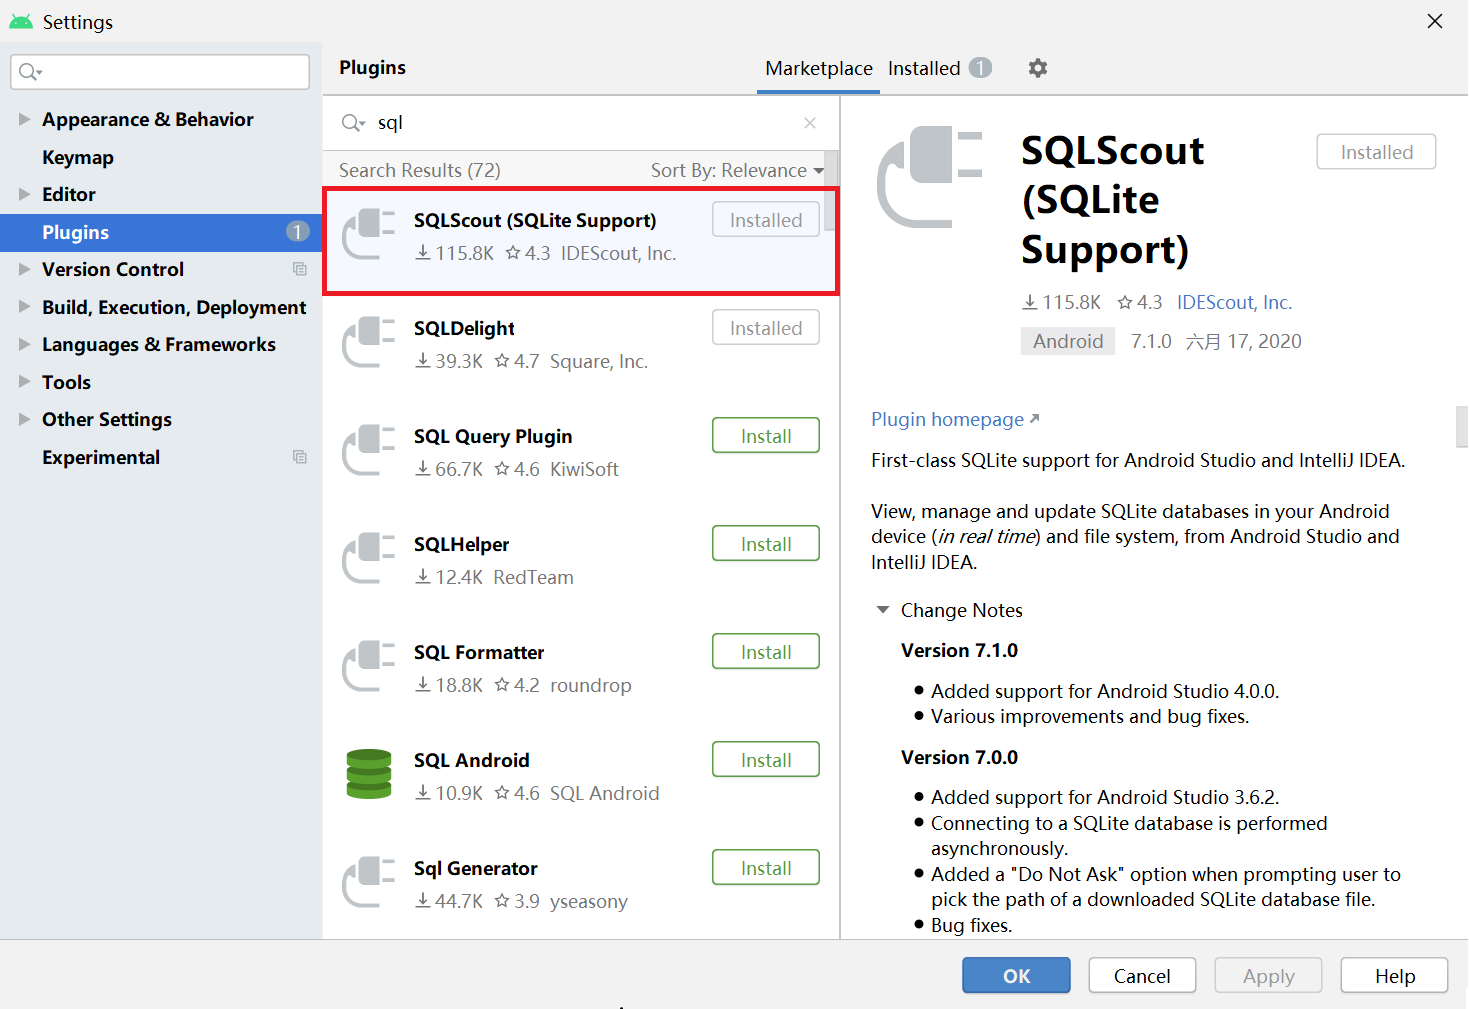
Task: Expand Build, Execution, Deployment node
Action: (x=24, y=307)
